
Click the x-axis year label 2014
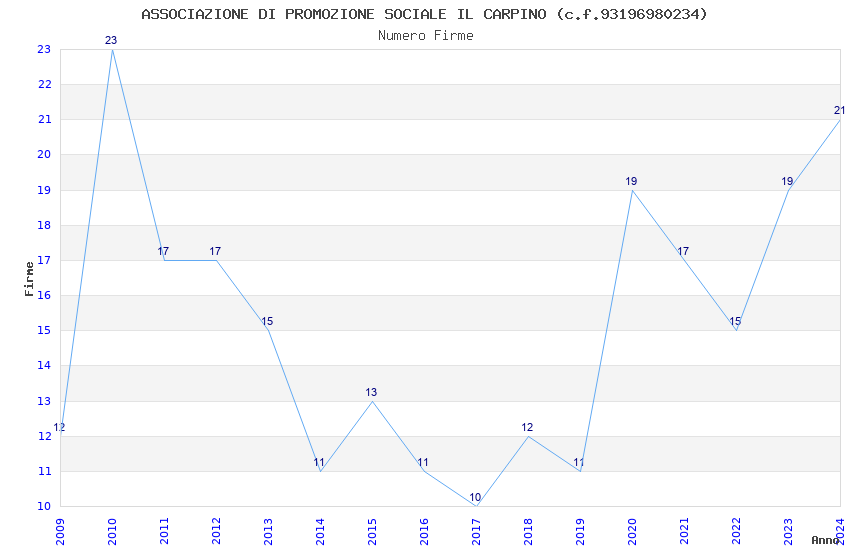pyautogui.click(x=320, y=532)
